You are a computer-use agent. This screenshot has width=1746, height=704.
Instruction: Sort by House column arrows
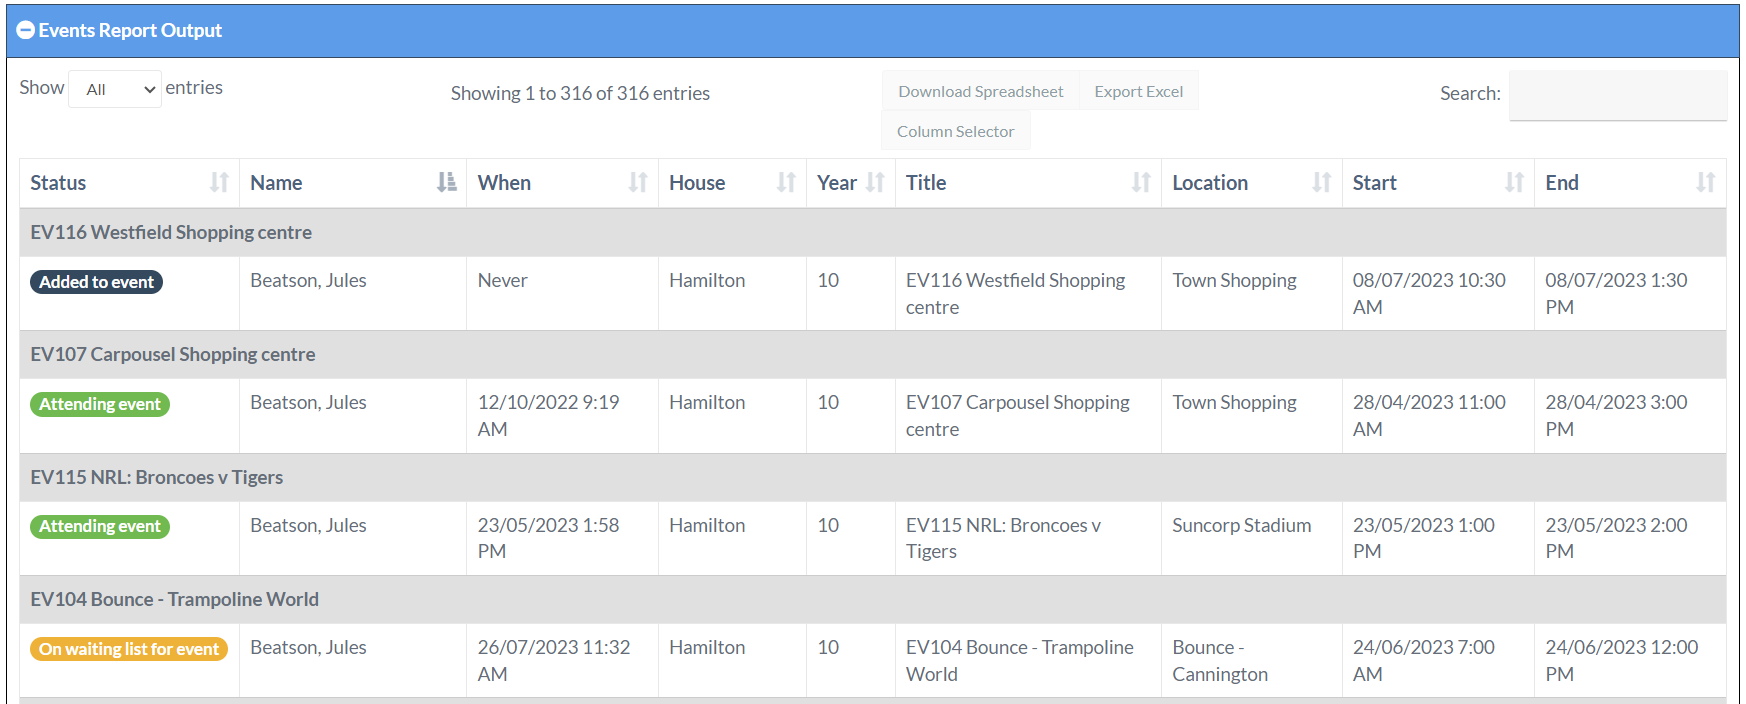click(x=787, y=183)
